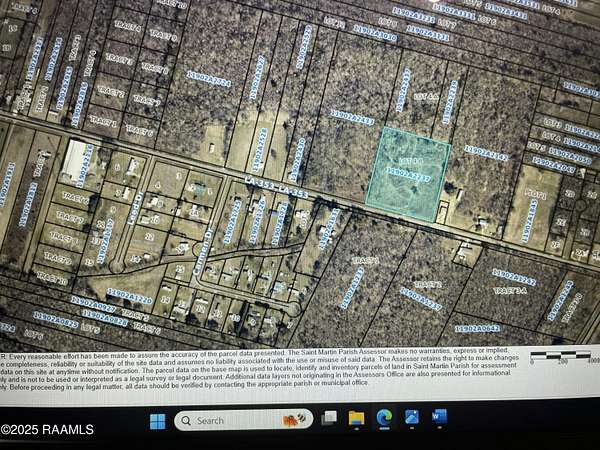The image size is (600, 450).
Task: Open the Photos app icon in the taskbar
Action: [411, 418]
